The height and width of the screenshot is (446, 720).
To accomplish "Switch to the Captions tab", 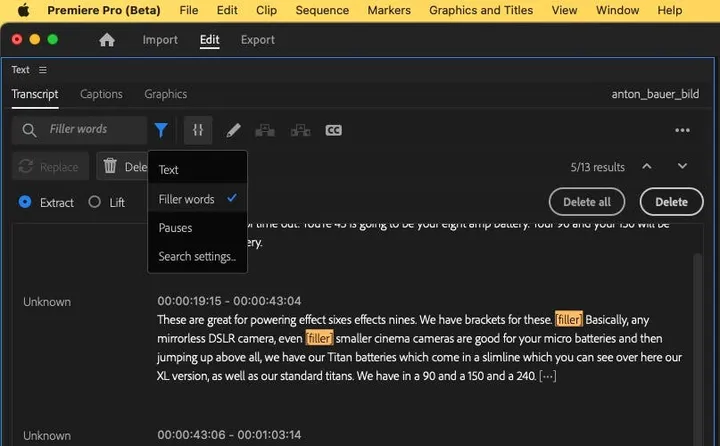I will point(101,94).
